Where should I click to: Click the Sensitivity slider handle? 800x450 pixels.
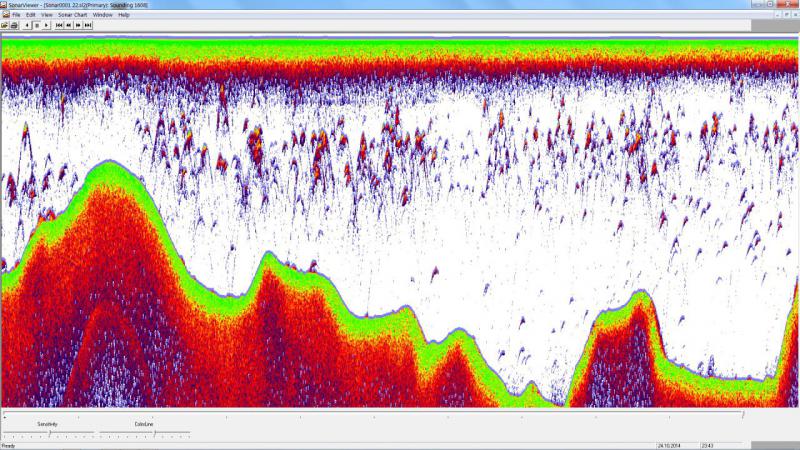[50, 432]
